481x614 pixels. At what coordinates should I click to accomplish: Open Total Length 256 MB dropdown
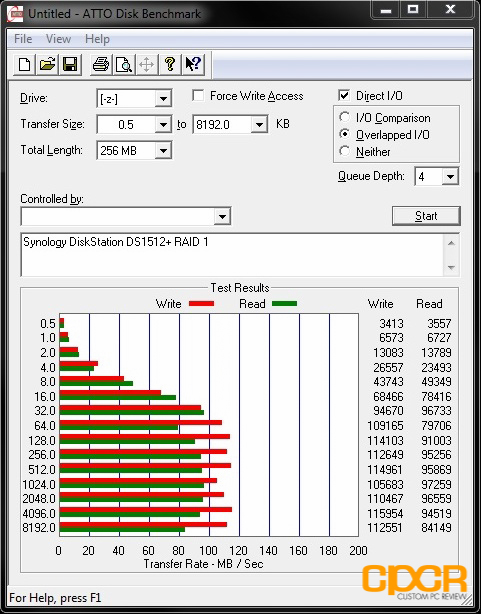(163, 151)
